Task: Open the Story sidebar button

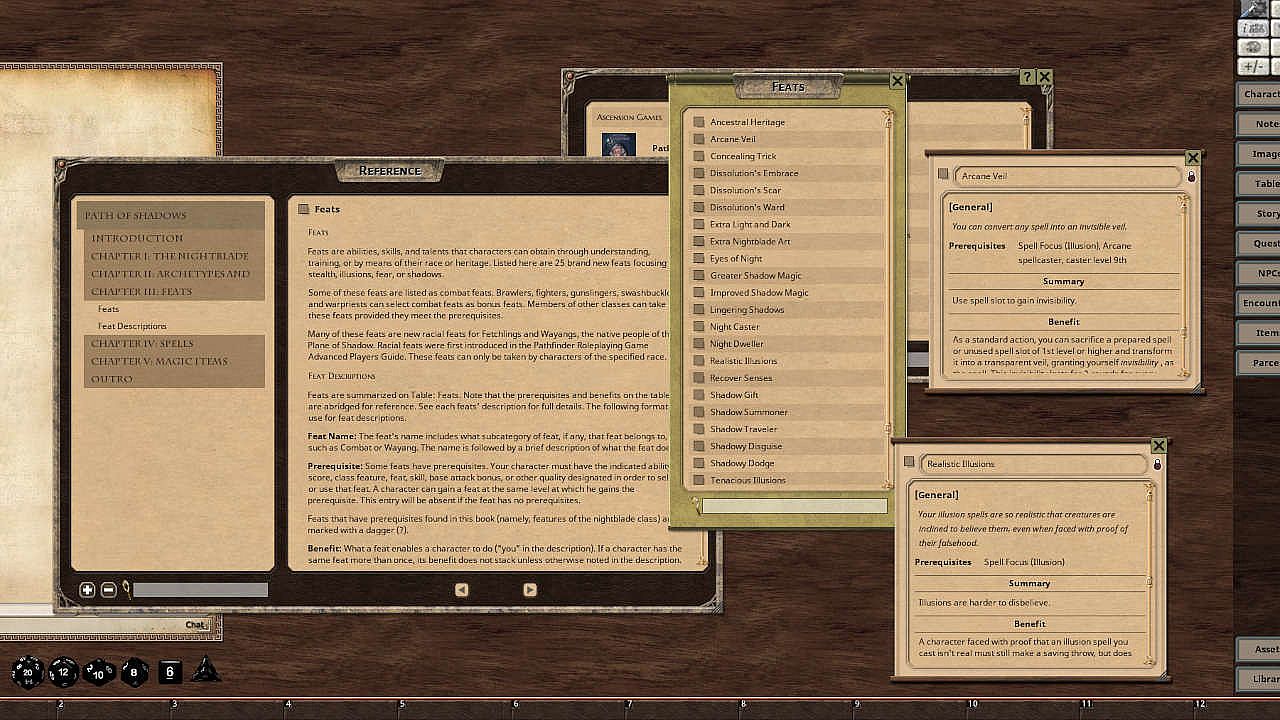Action: (1258, 214)
